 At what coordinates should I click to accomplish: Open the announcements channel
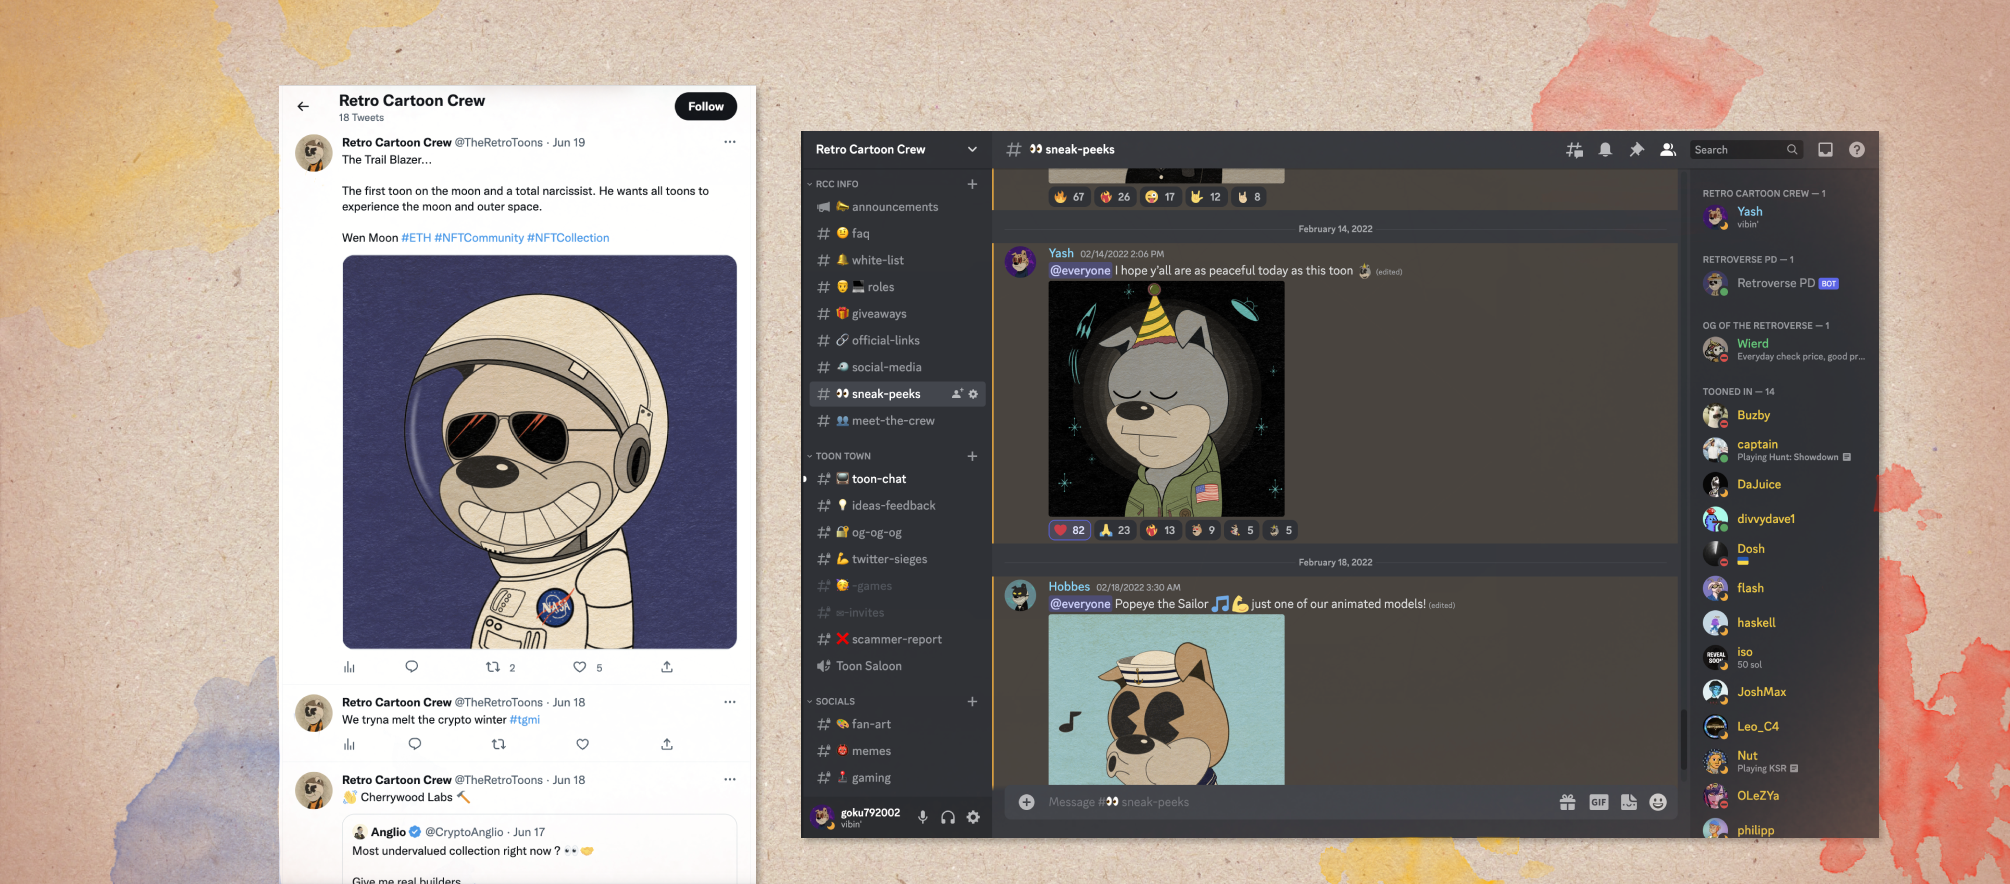897,207
